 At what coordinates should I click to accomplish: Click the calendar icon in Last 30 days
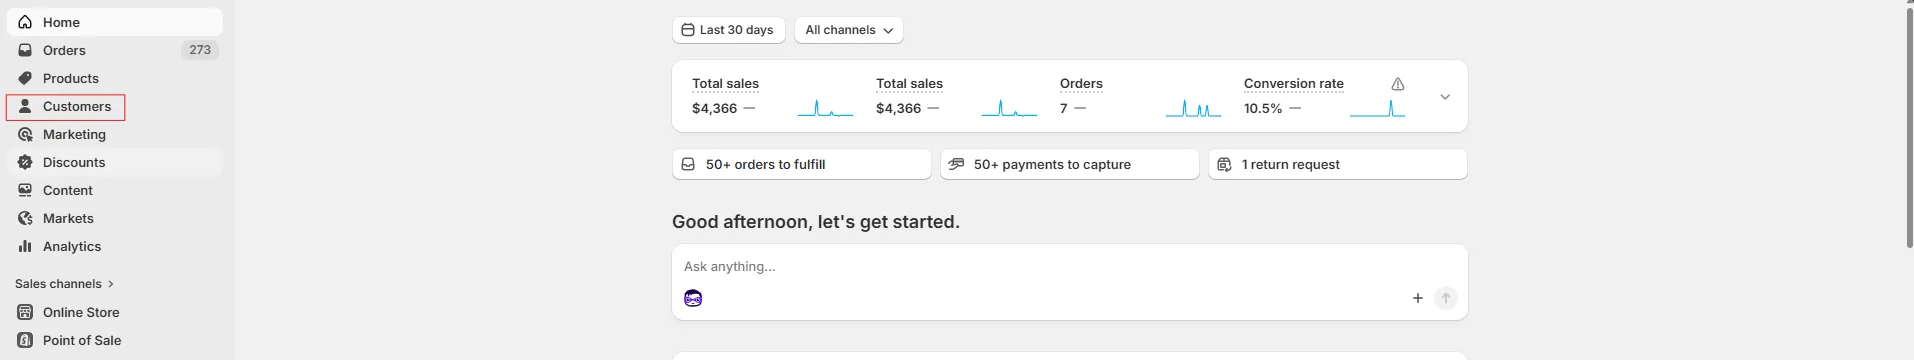(x=688, y=30)
